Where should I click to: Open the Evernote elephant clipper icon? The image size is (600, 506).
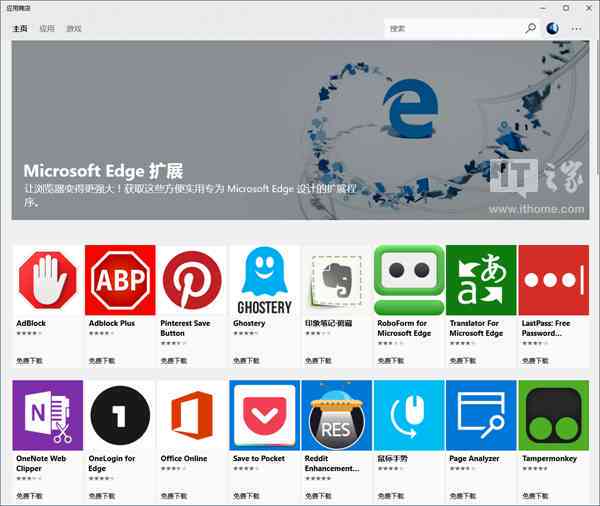(x=337, y=281)
